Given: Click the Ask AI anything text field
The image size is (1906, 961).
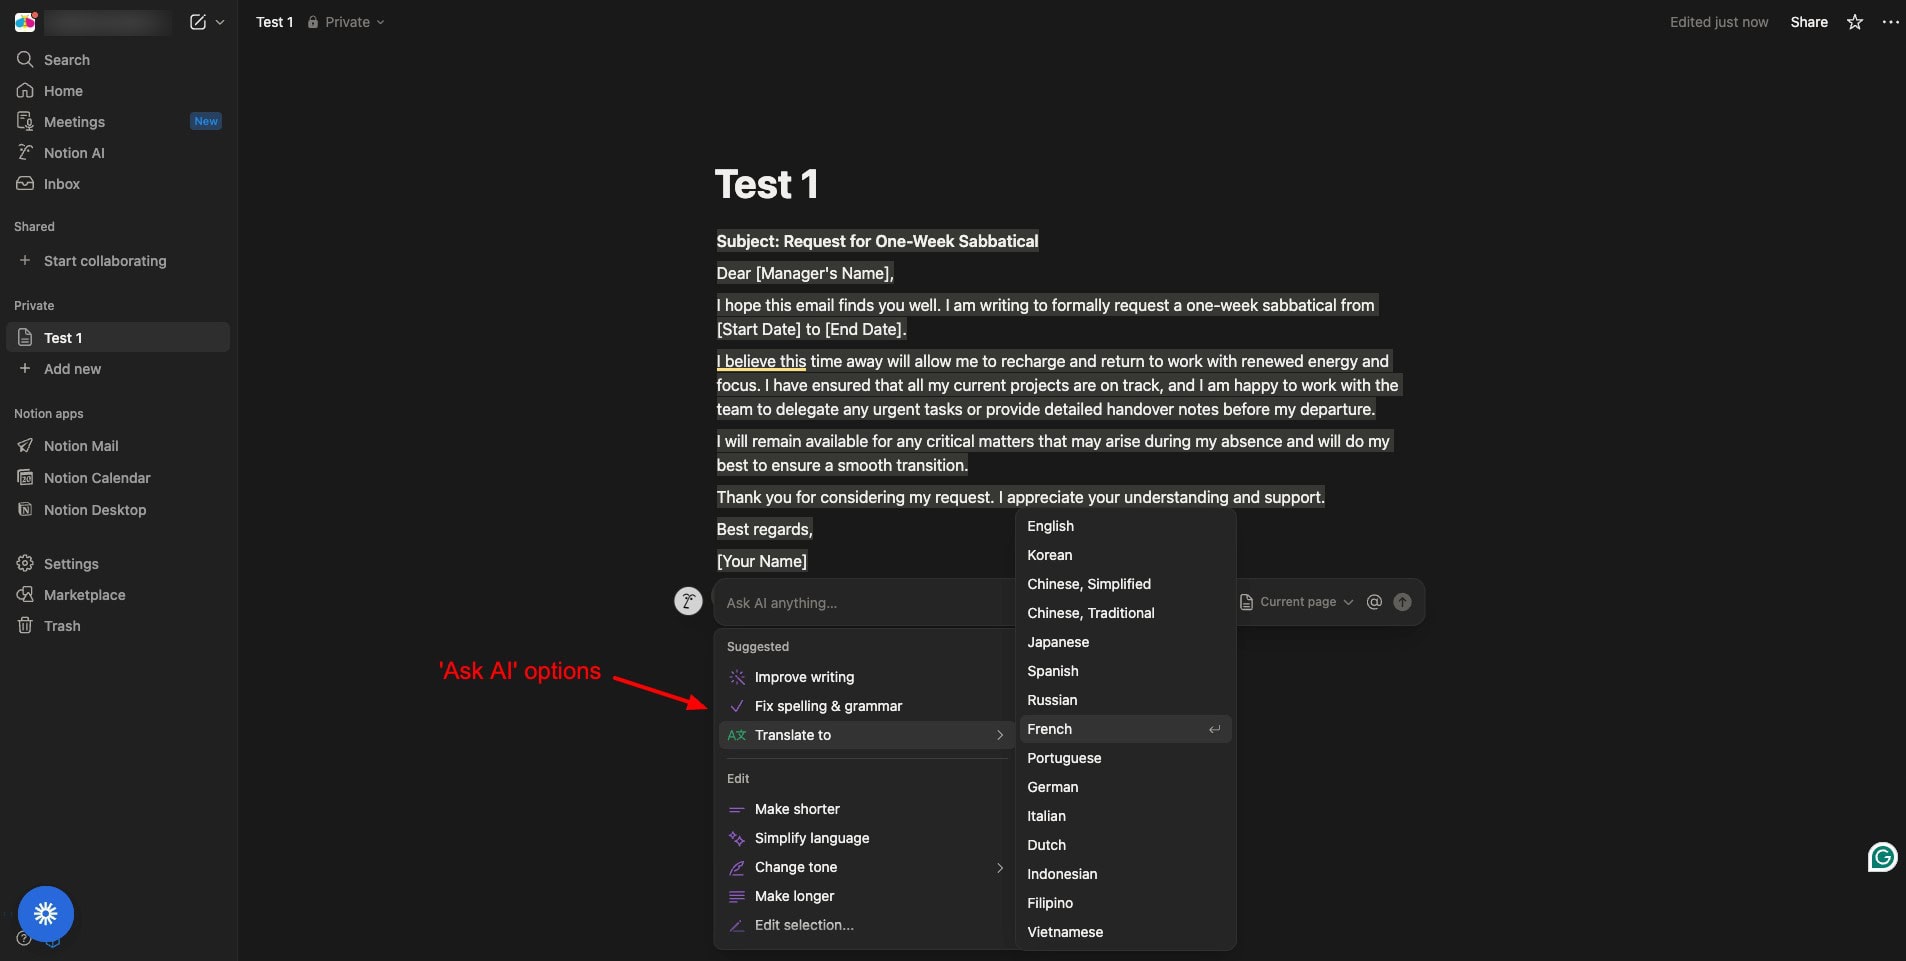Looking at the screenshot, I should click(x=860, y=603).
